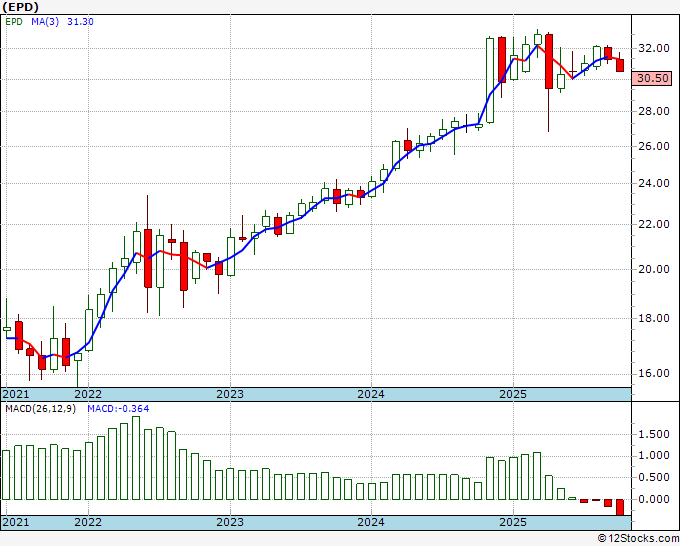Viewport: 680px width, 546px height.
Task: Click 2024 on the price chart timeline
Action: [x=371, y=394]
